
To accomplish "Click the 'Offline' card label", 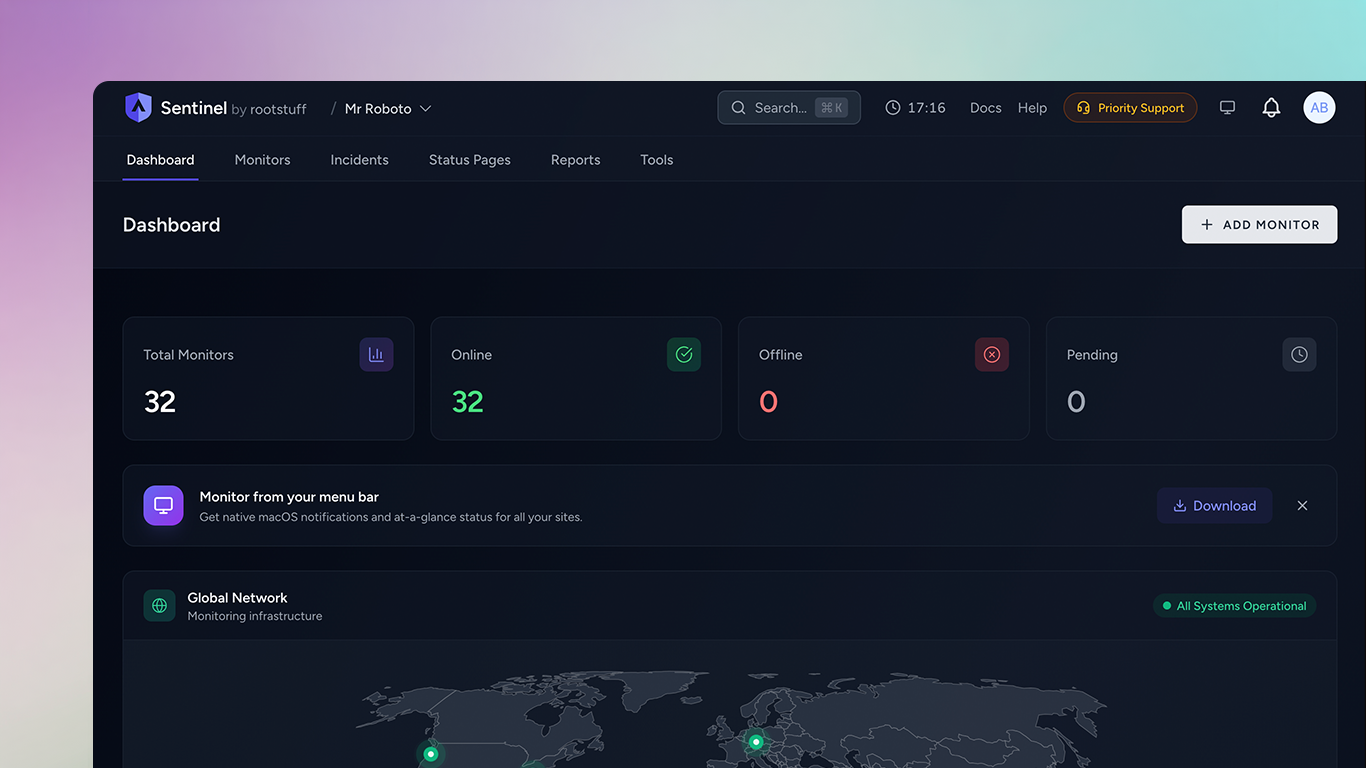I will point(780,355).
